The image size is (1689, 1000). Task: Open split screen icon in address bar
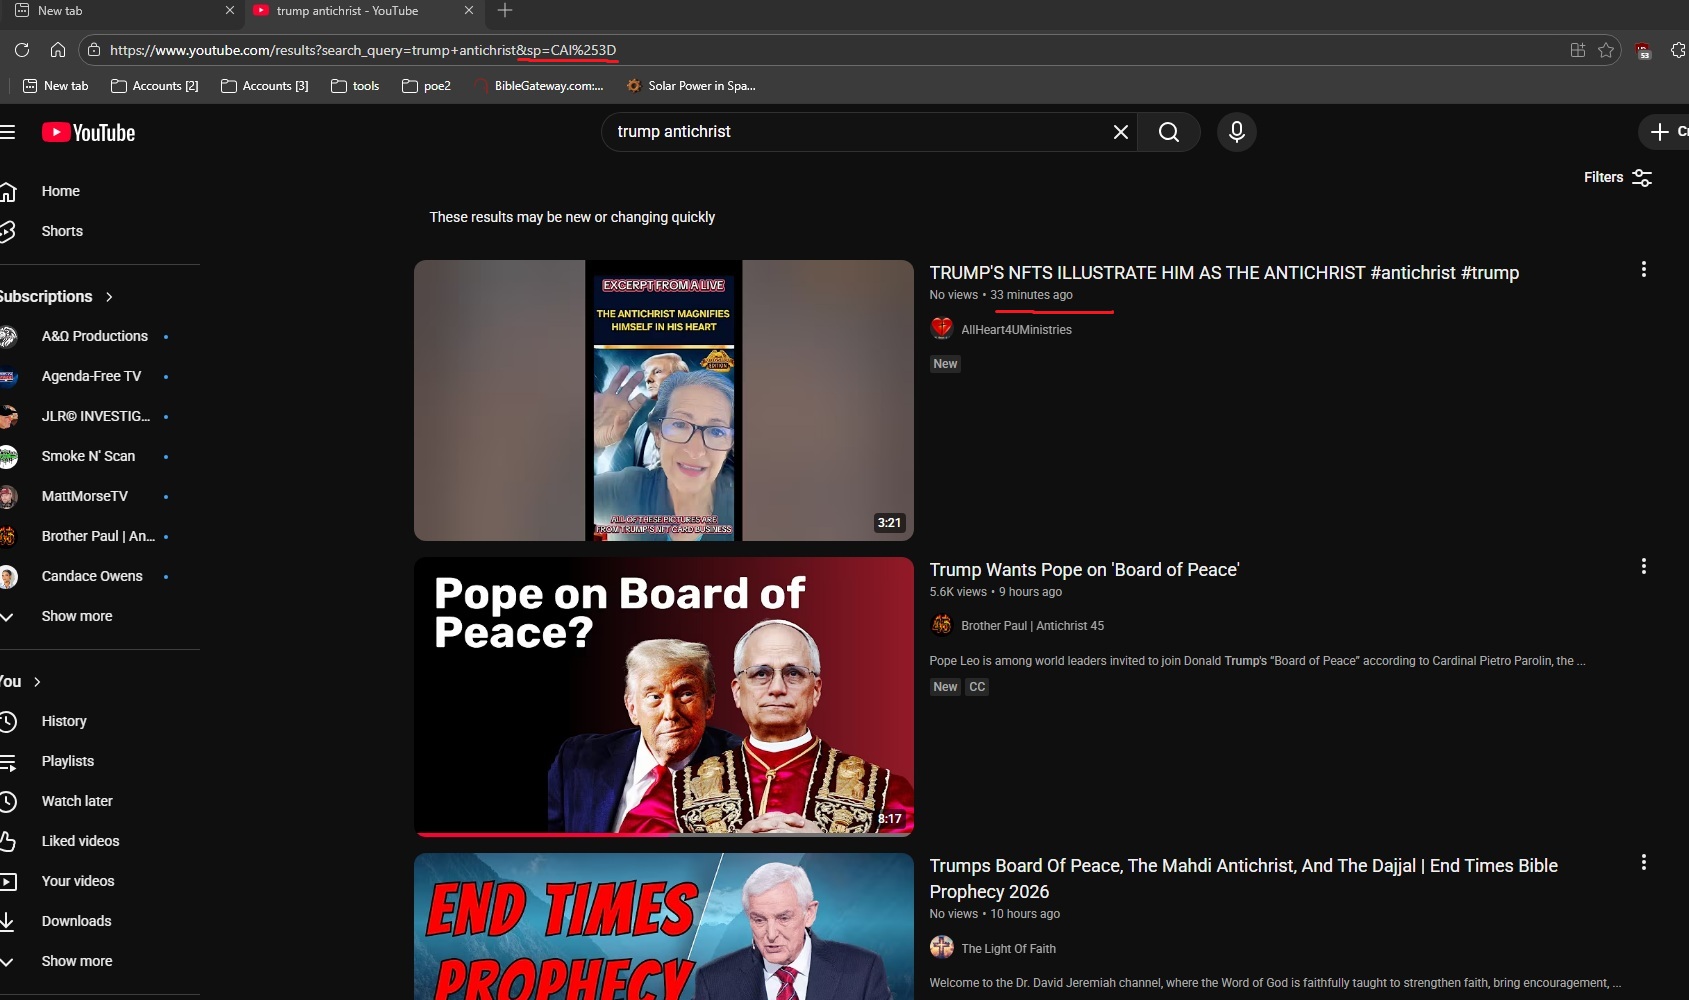click(1578, 50)
